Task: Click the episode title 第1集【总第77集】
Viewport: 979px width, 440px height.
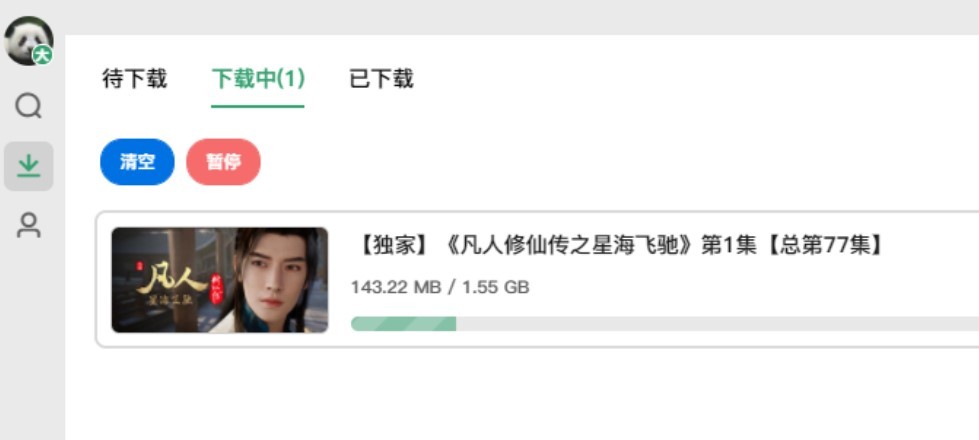Action: (x=792, y=245)
